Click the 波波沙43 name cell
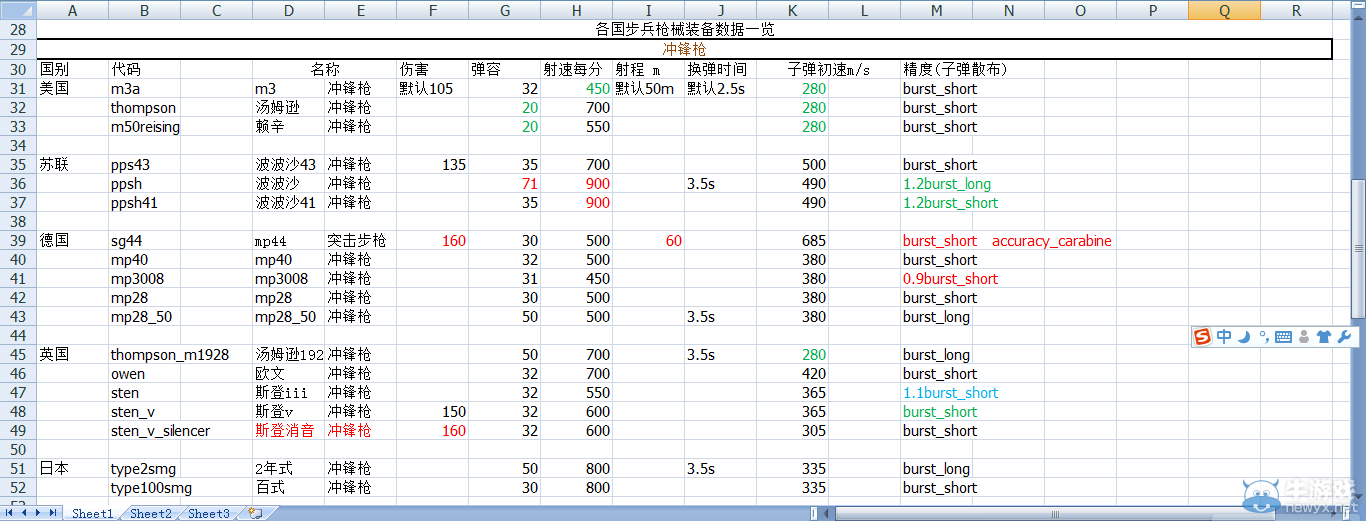Viewport: 1366px width, 521px height. tap(288, 165)
